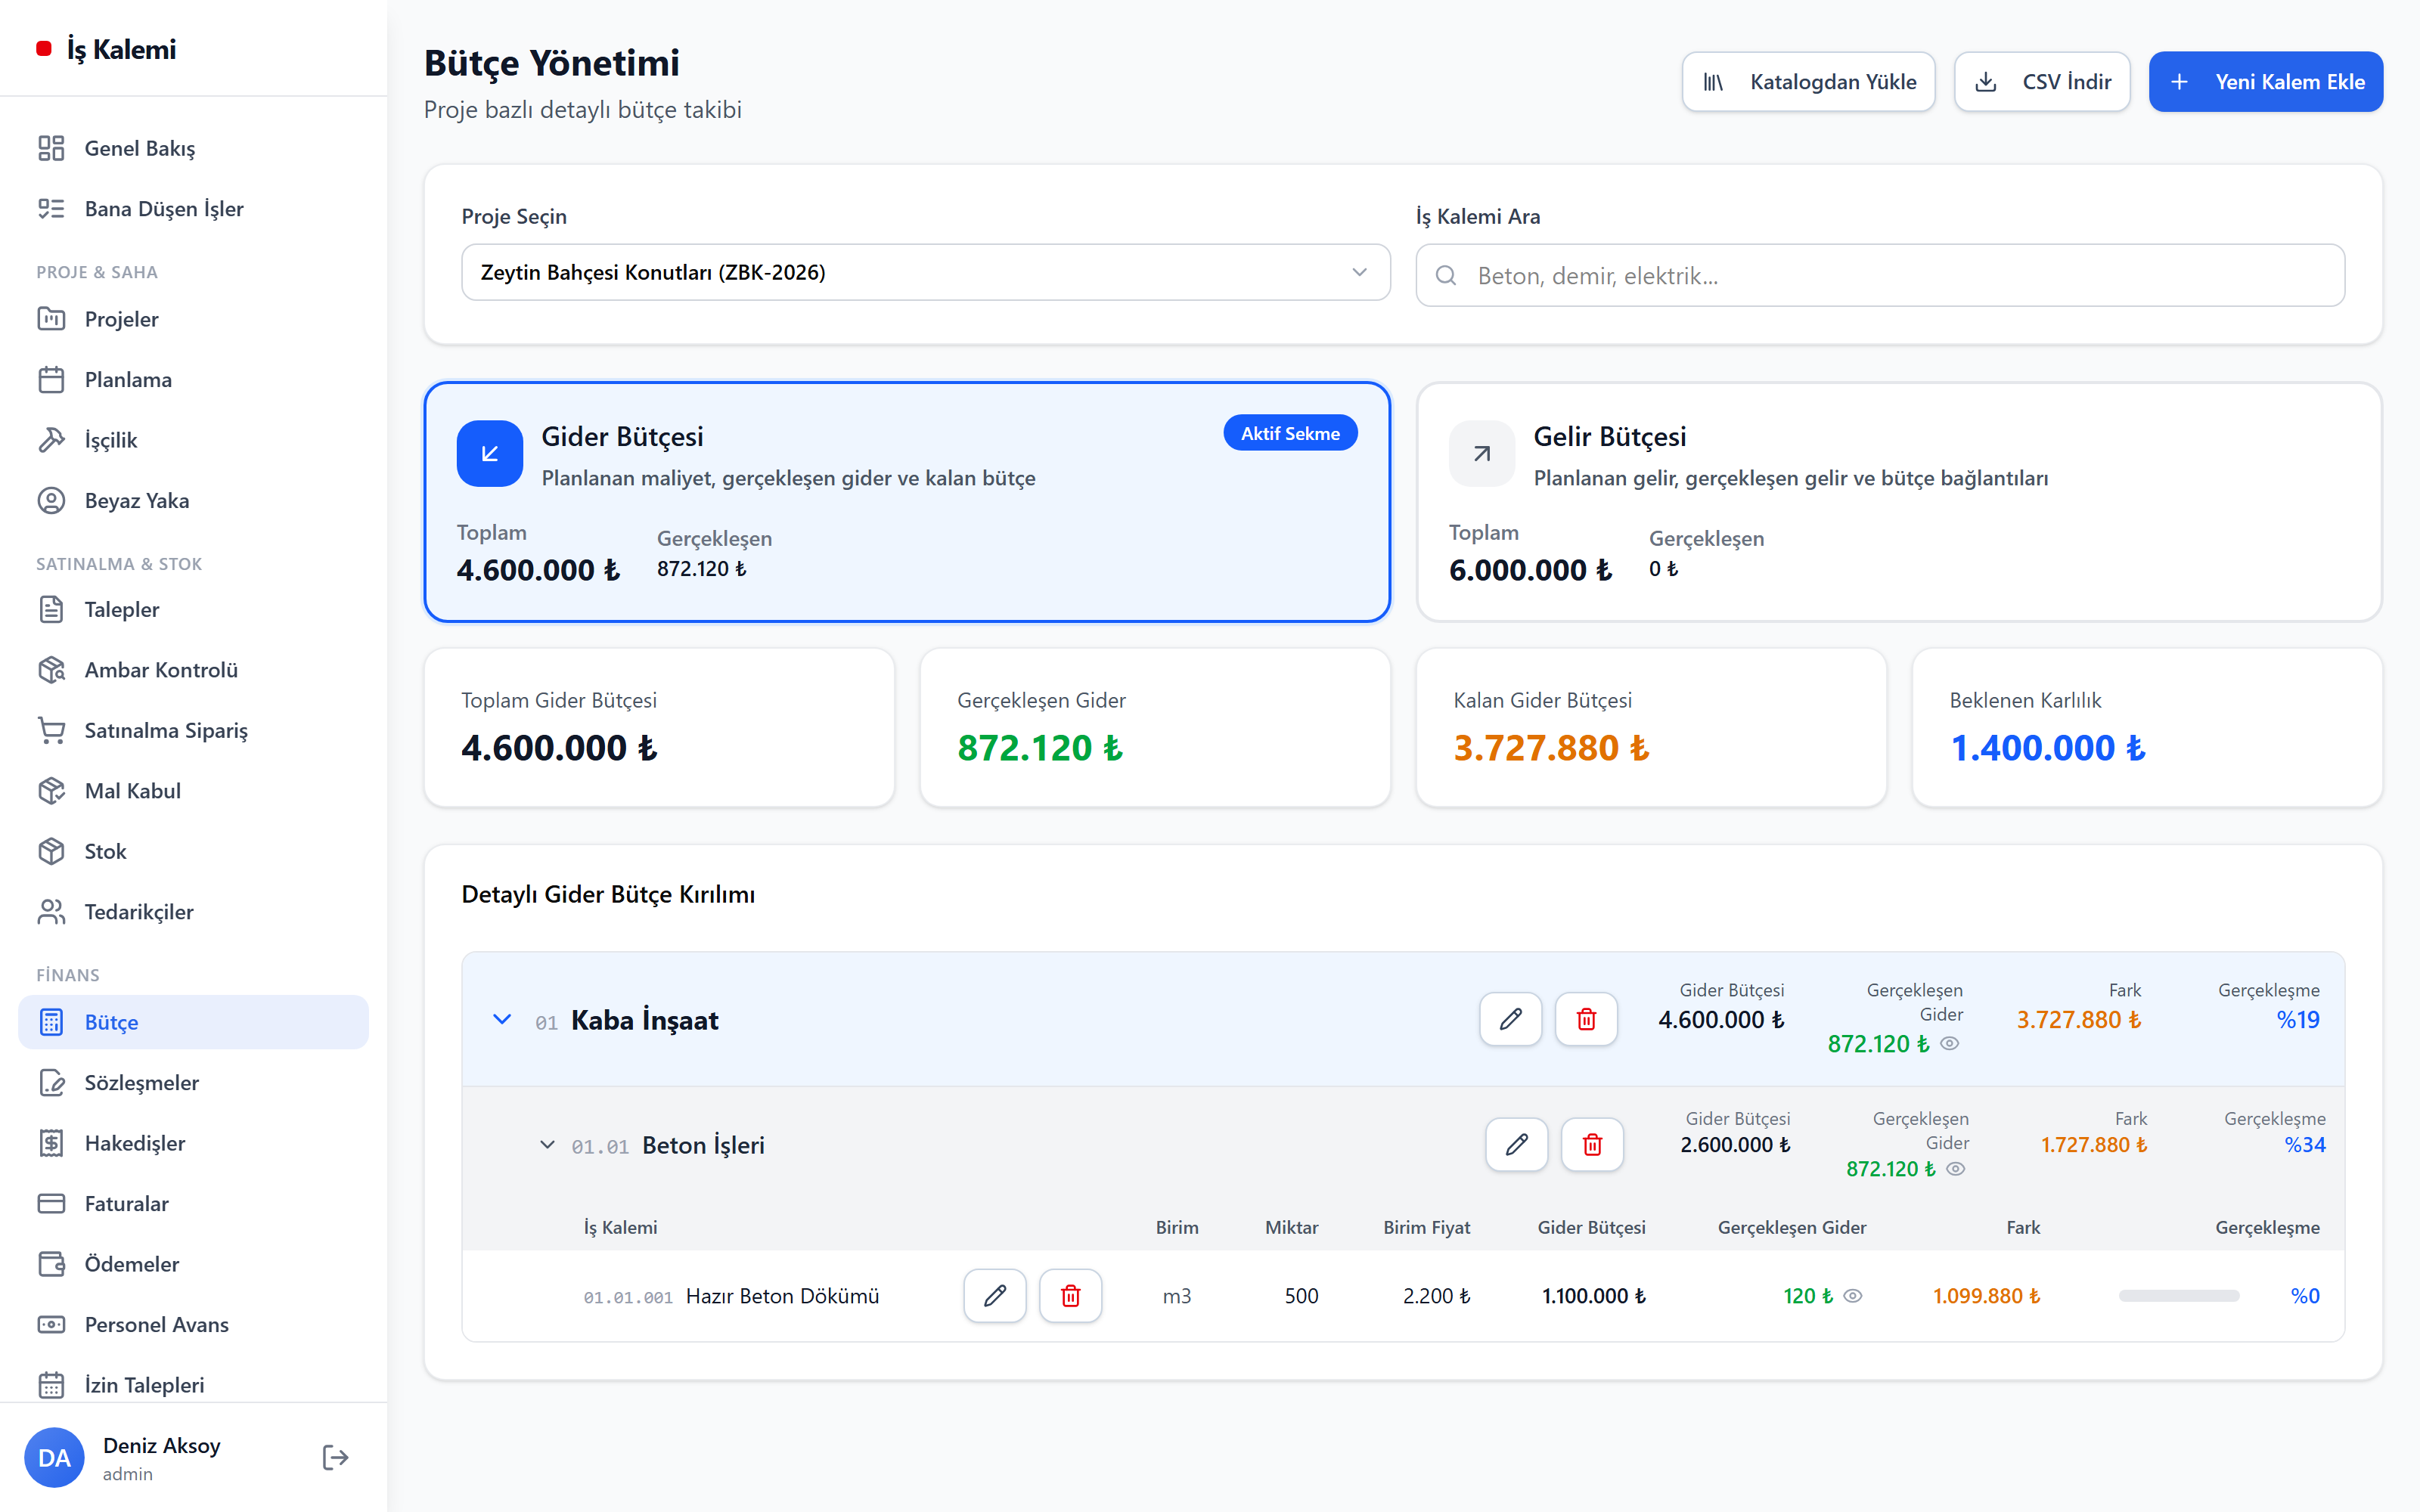This screenshot has width=2420, height=1512.
Task: Show Beton İşleri gerçekleşen gider details eye
Action: tap(1955, 1169)
